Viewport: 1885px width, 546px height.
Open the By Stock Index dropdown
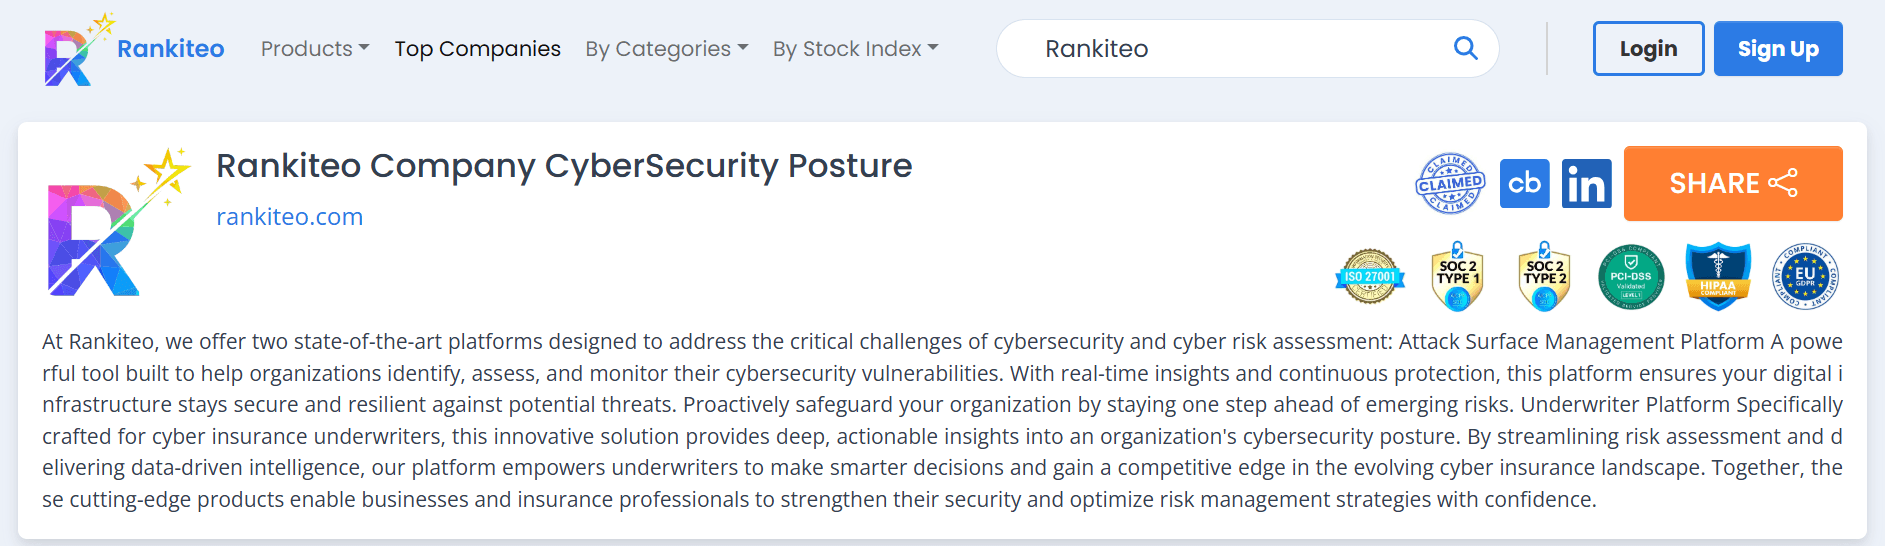(x=855, y=49)
